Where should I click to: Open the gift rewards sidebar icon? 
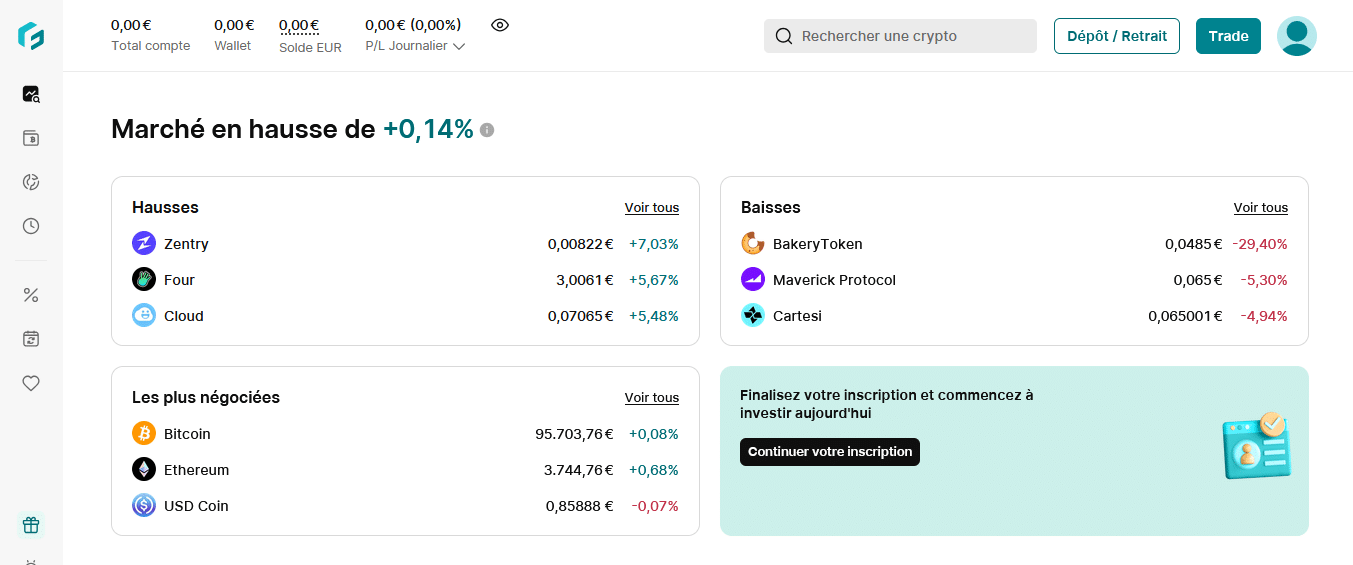pyautogui.click(x=31, y=525)
